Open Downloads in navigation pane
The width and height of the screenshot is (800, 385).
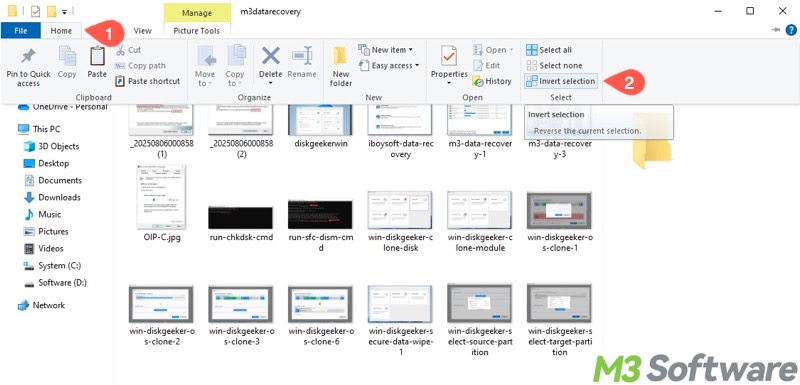(52, 197)
